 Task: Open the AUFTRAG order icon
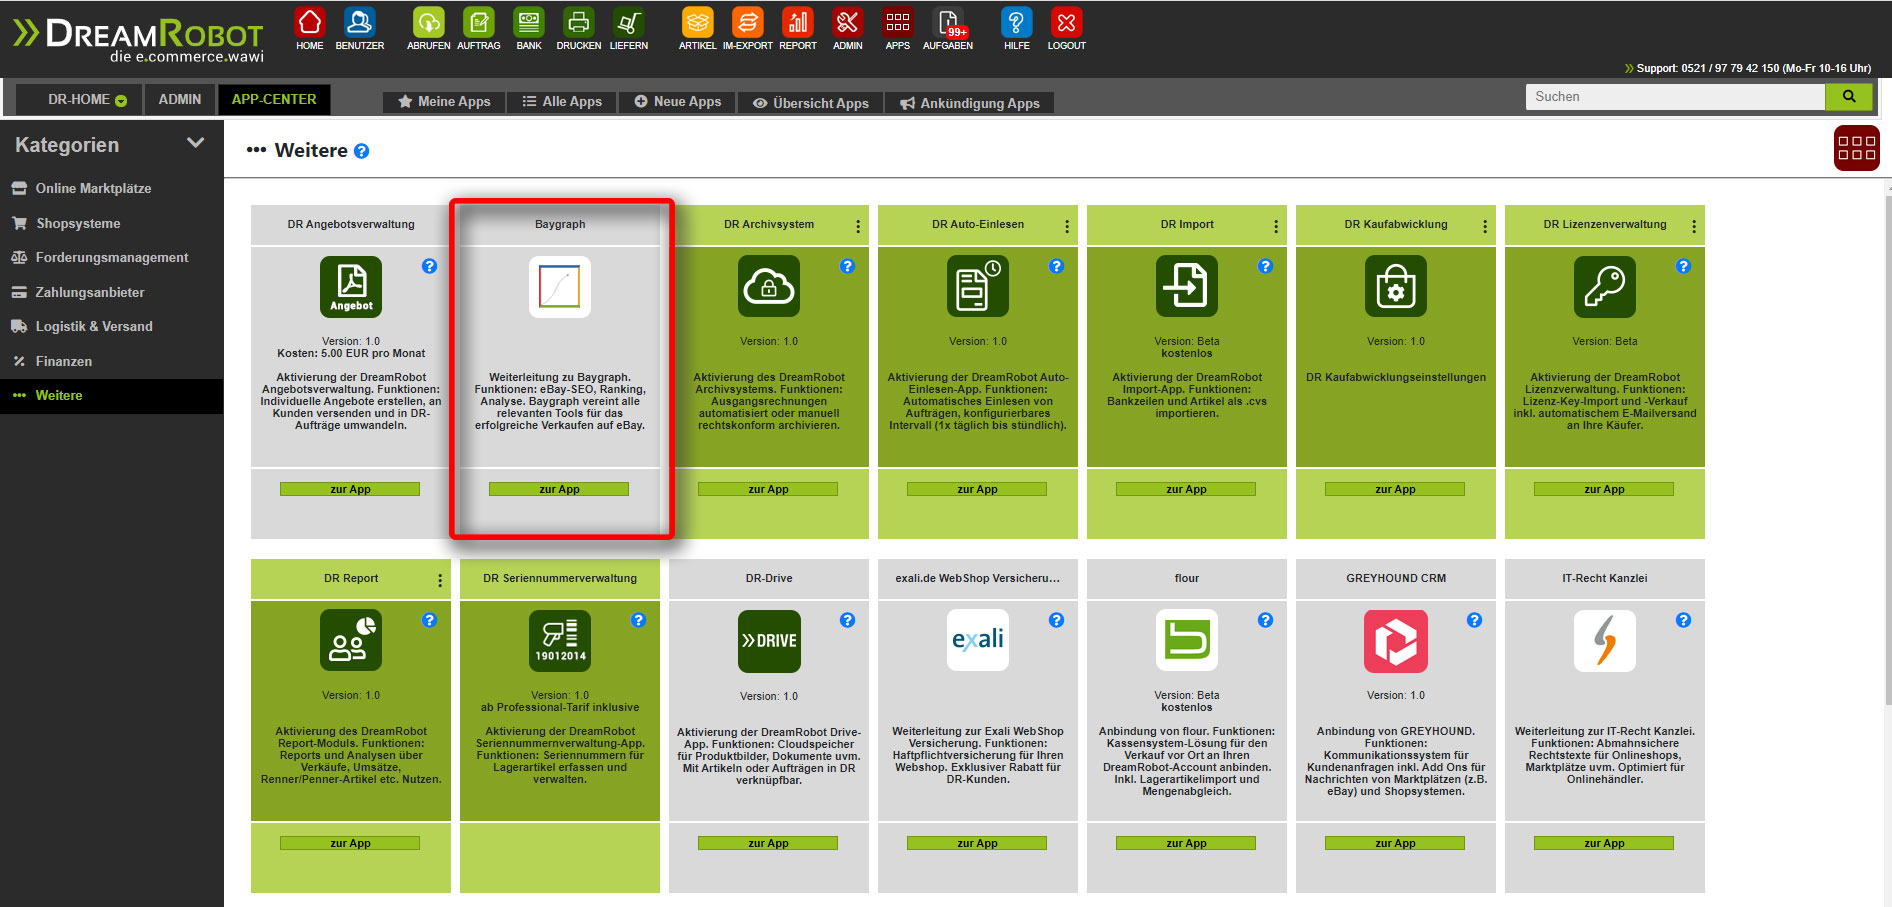[x=478, y=22]
